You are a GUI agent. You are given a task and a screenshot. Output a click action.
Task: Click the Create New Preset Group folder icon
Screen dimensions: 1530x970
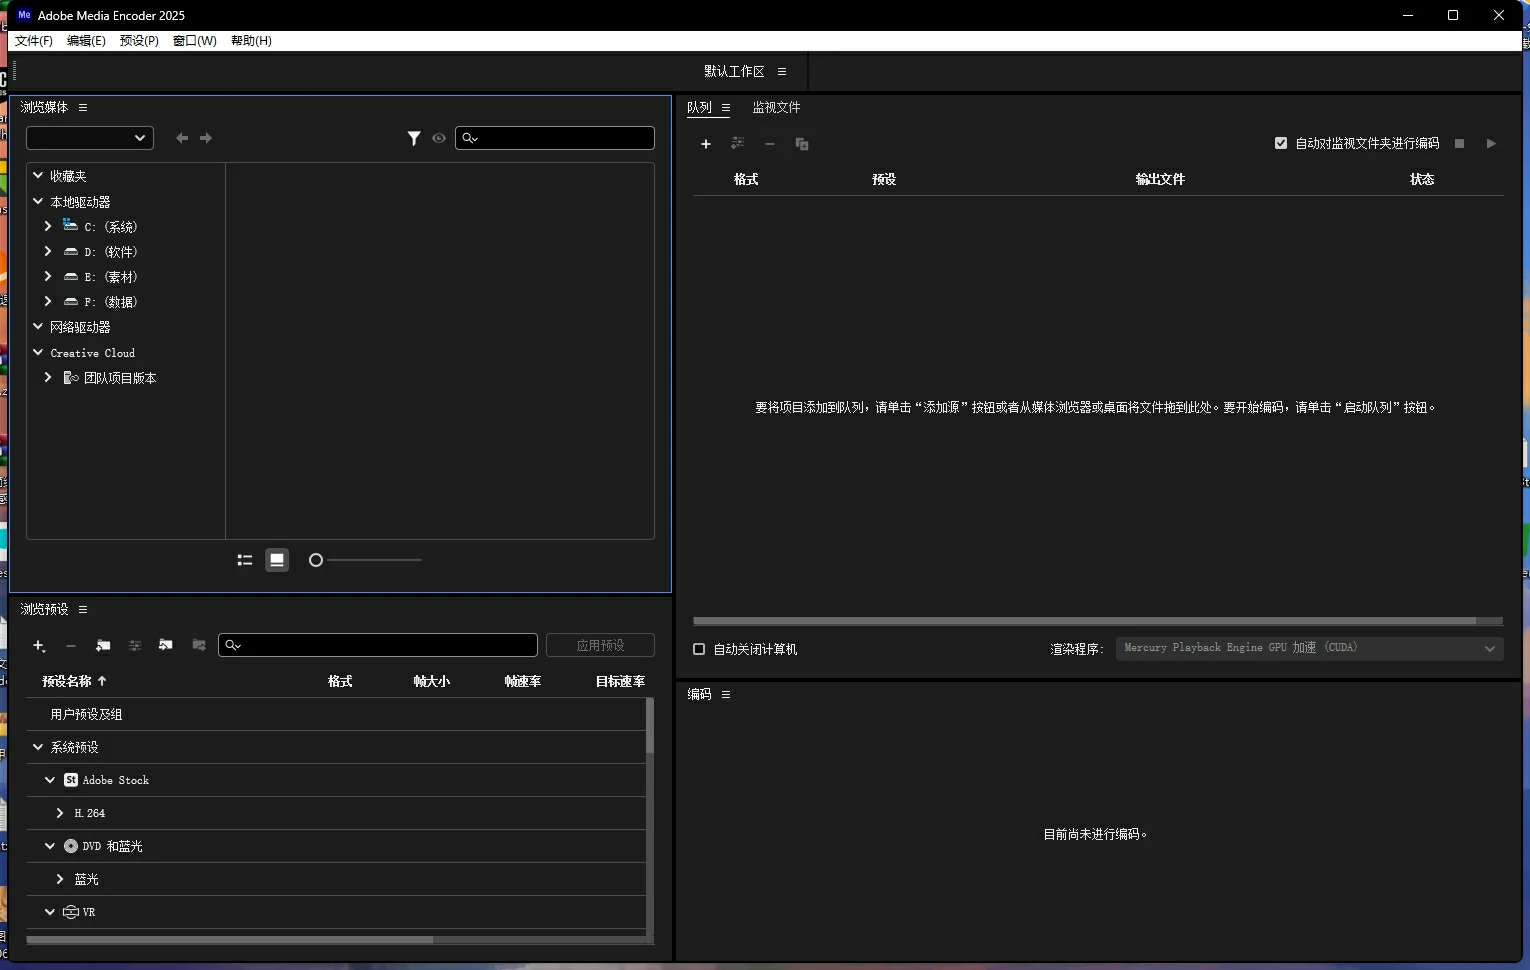(x=103, y=646)
